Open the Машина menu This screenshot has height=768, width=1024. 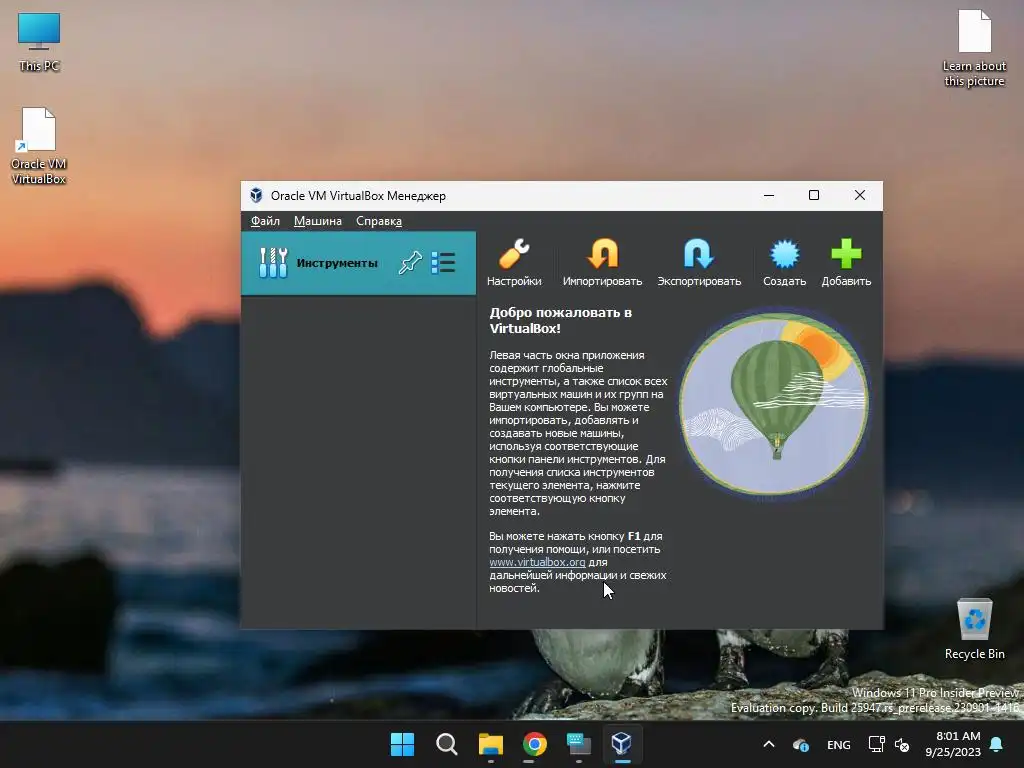tap(317, 221)
